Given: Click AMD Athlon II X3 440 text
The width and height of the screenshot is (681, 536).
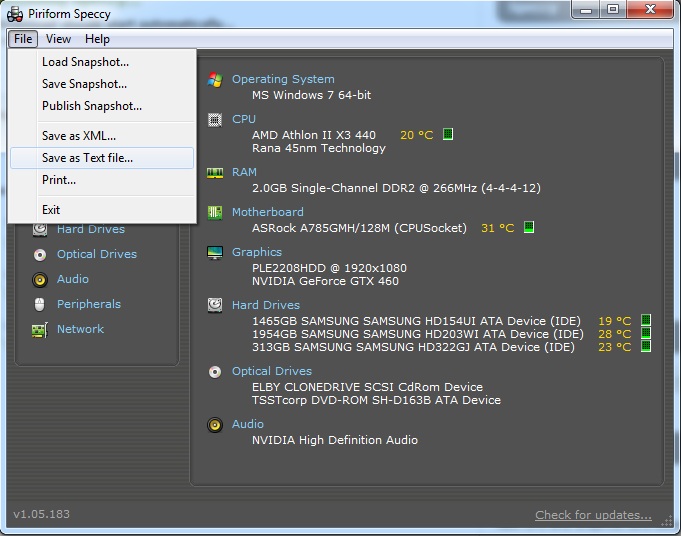Looking at the screenshot, I should (314, 135).
